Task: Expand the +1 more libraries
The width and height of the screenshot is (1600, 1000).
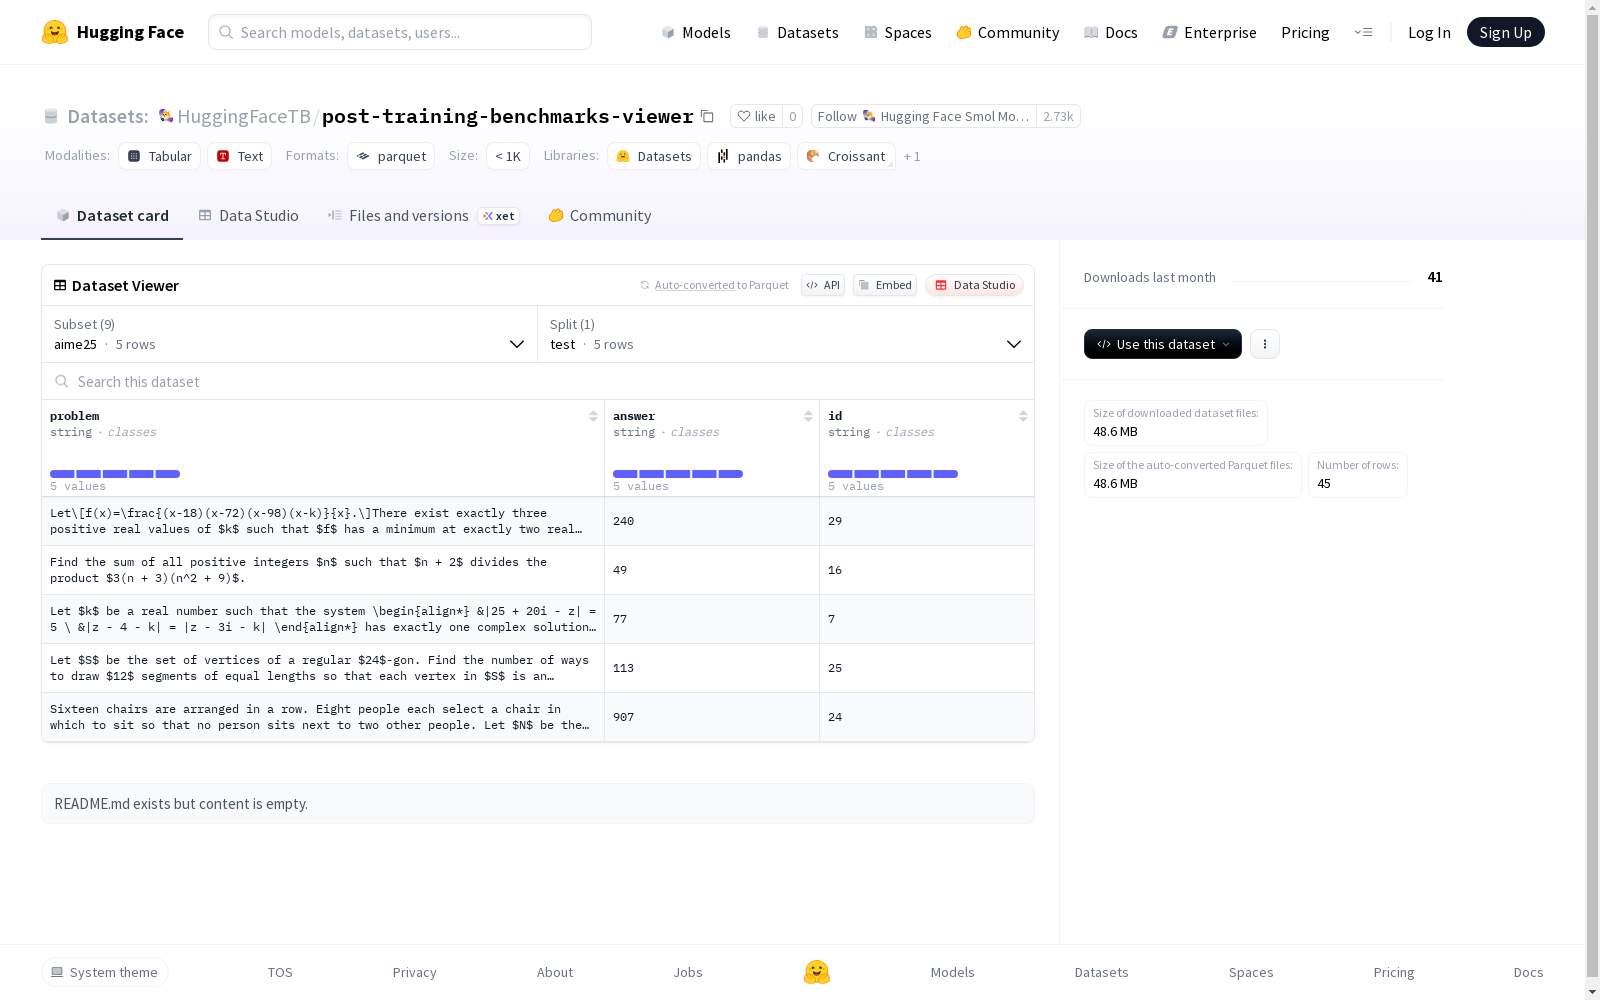Action: point(912,156)
